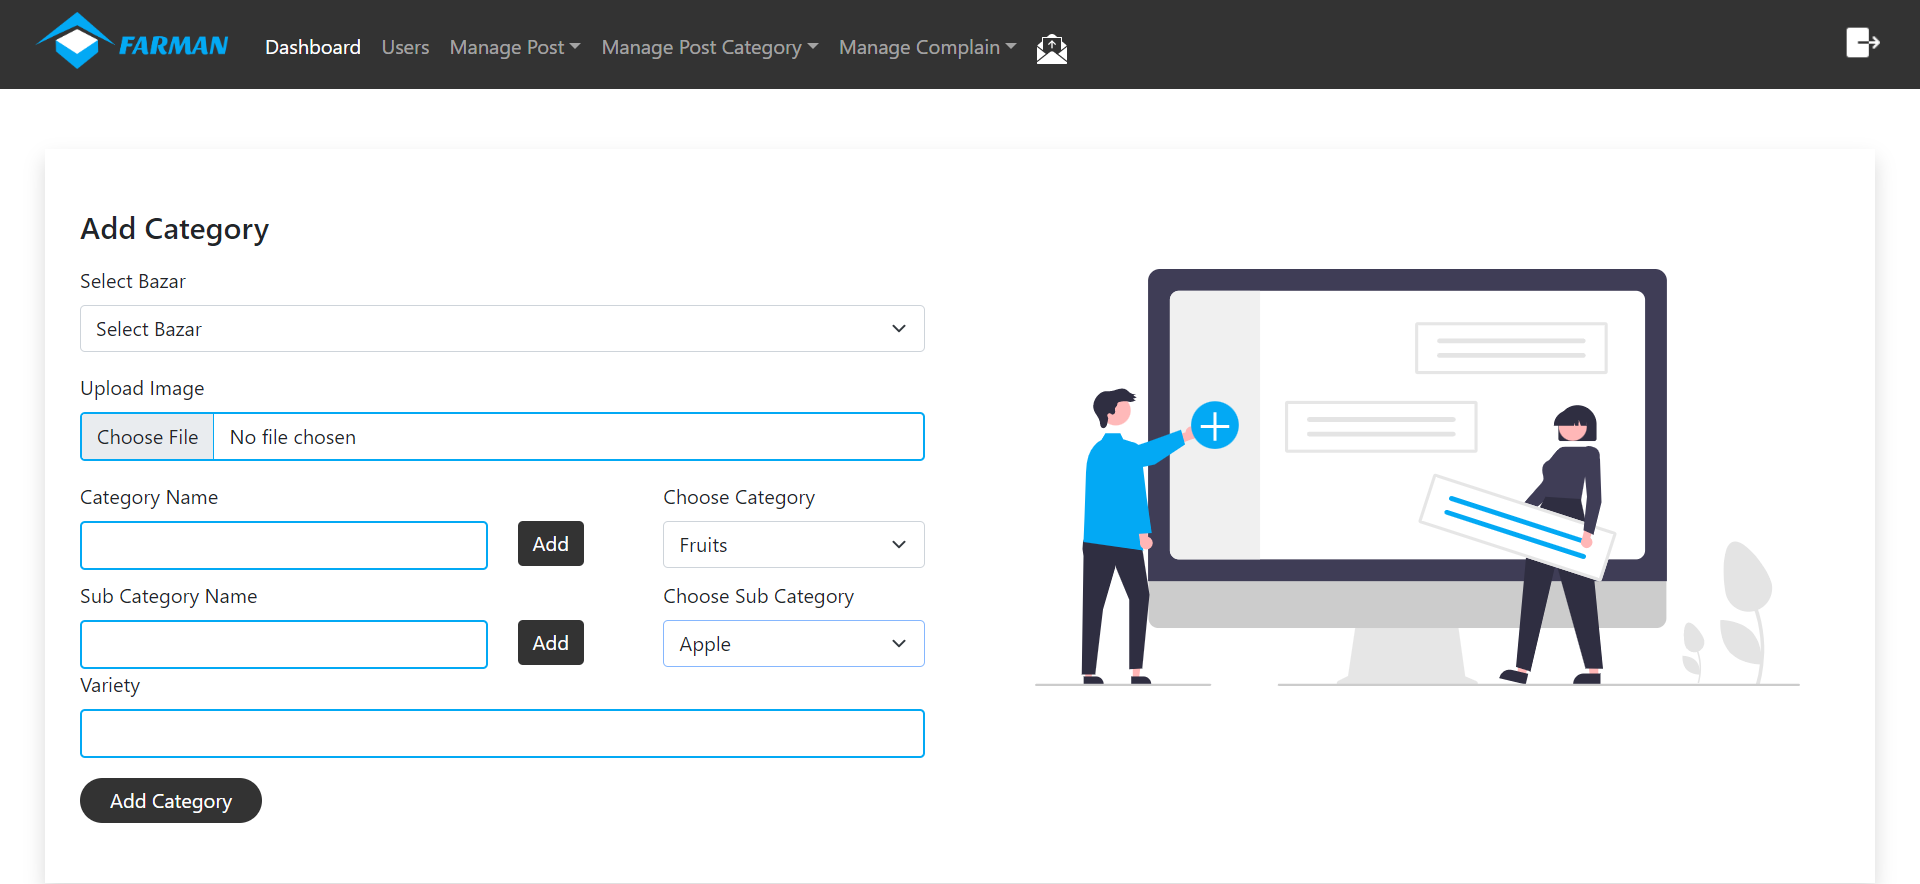This screenshot has height=884, width=1920.
Task: Click the No file chosen text area
Action: (293, 437)
